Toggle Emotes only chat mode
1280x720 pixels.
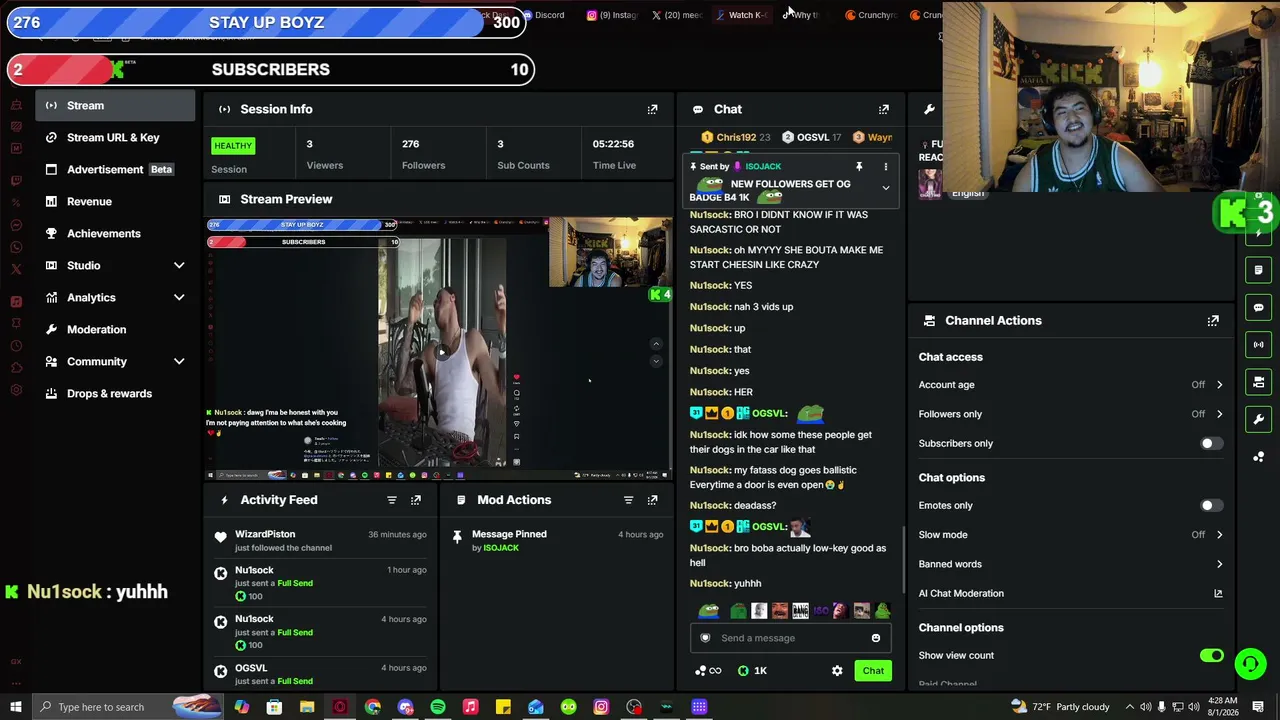click(1210, 506)
